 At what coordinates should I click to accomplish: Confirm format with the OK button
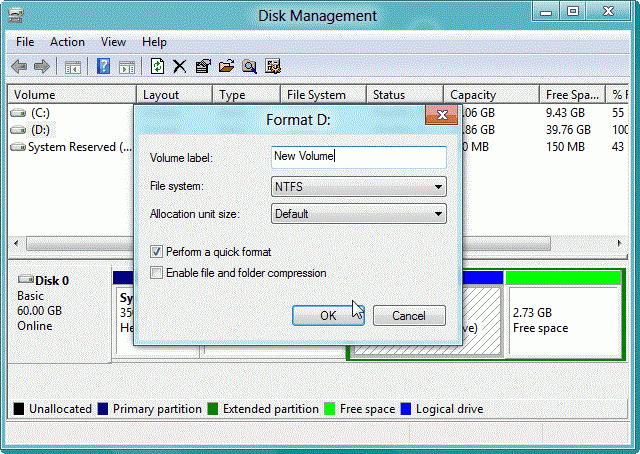point(328,316)
